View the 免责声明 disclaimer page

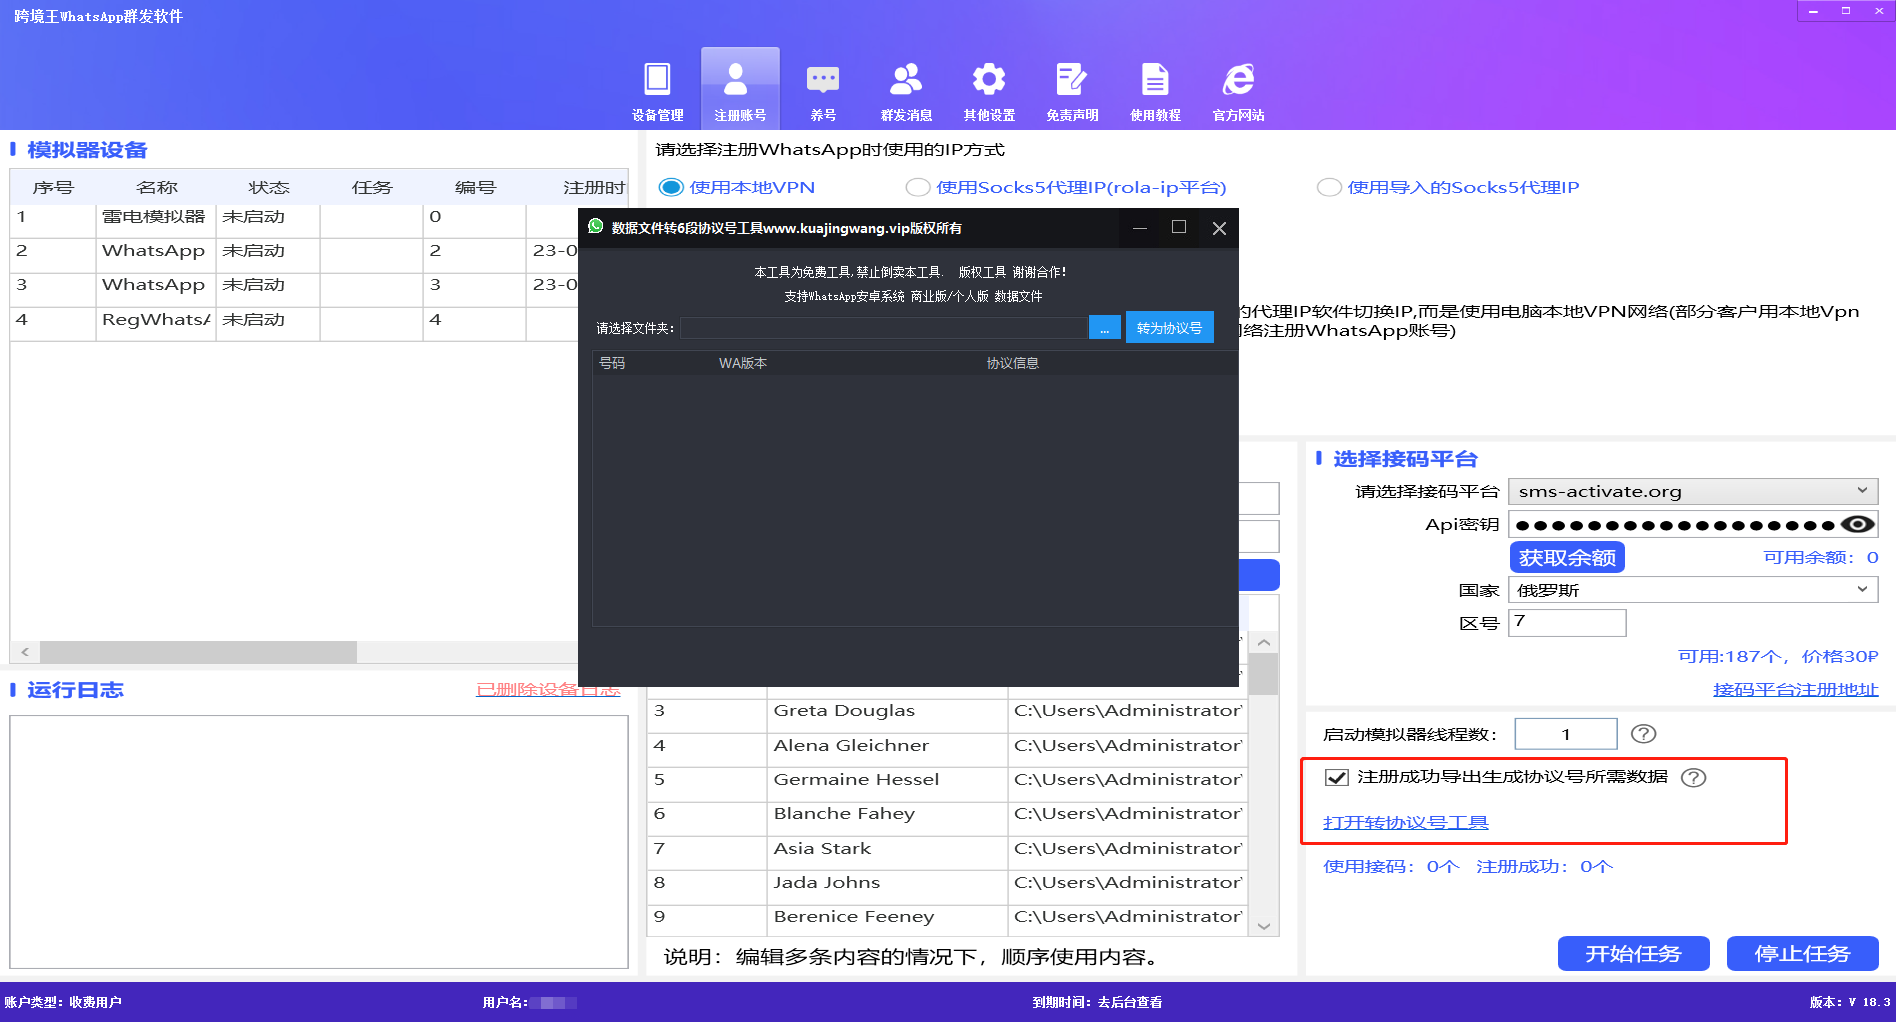[x=1071, y=88]
